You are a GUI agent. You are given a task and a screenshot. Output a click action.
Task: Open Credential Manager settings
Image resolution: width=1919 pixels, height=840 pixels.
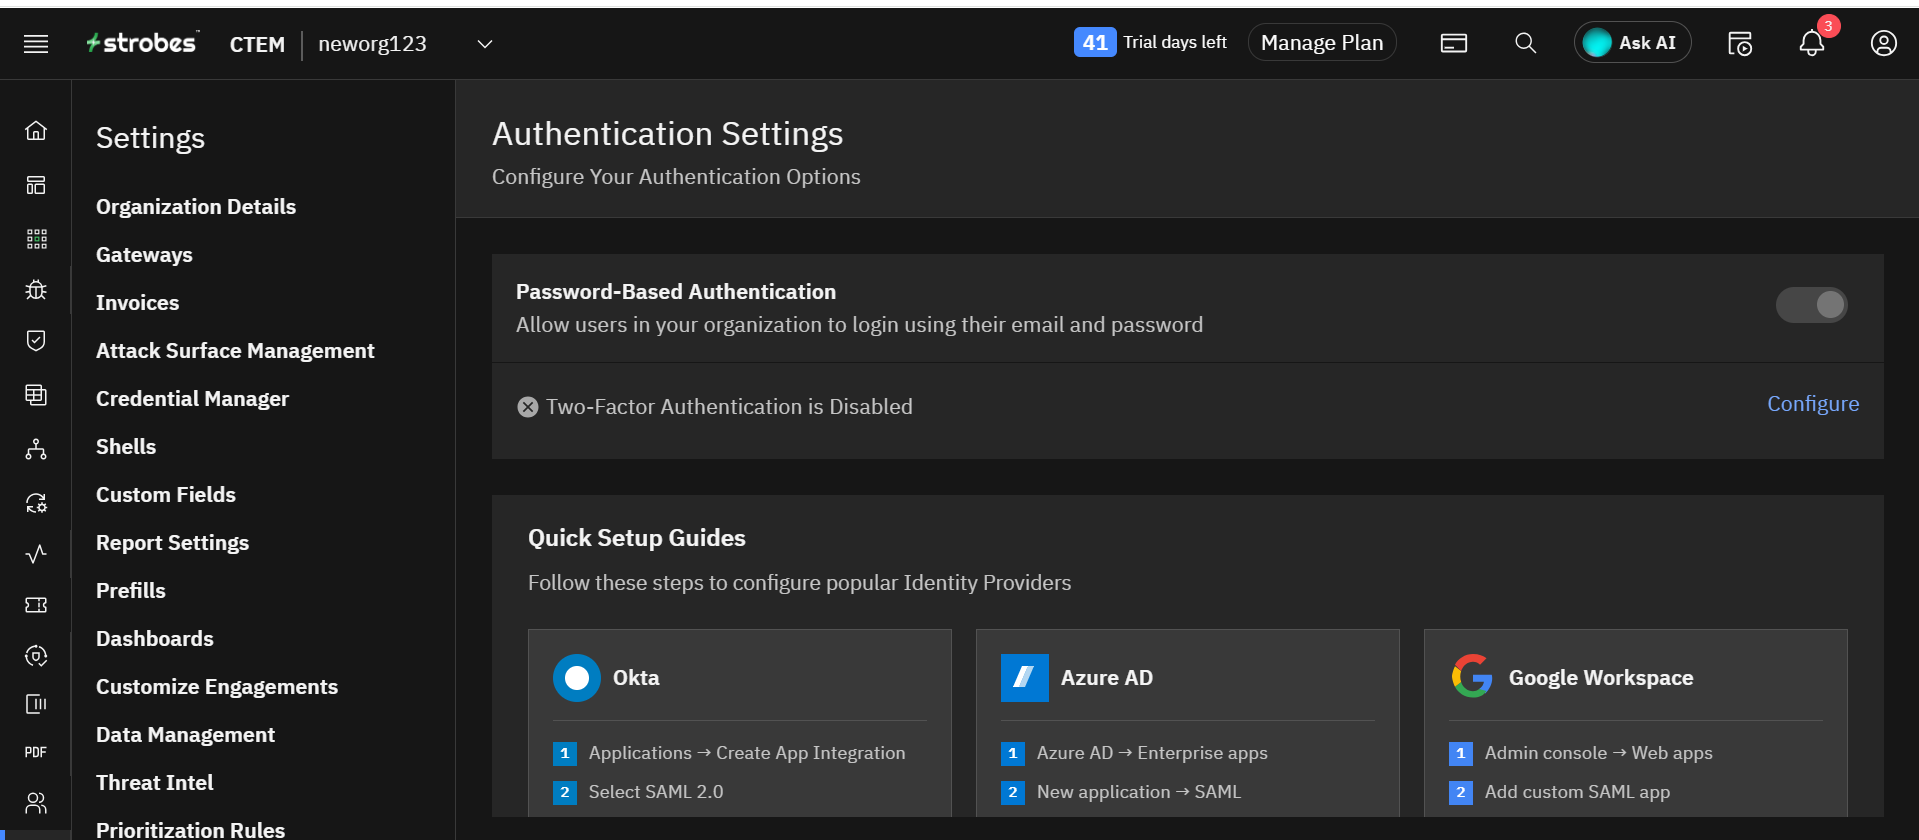point(192,399)
